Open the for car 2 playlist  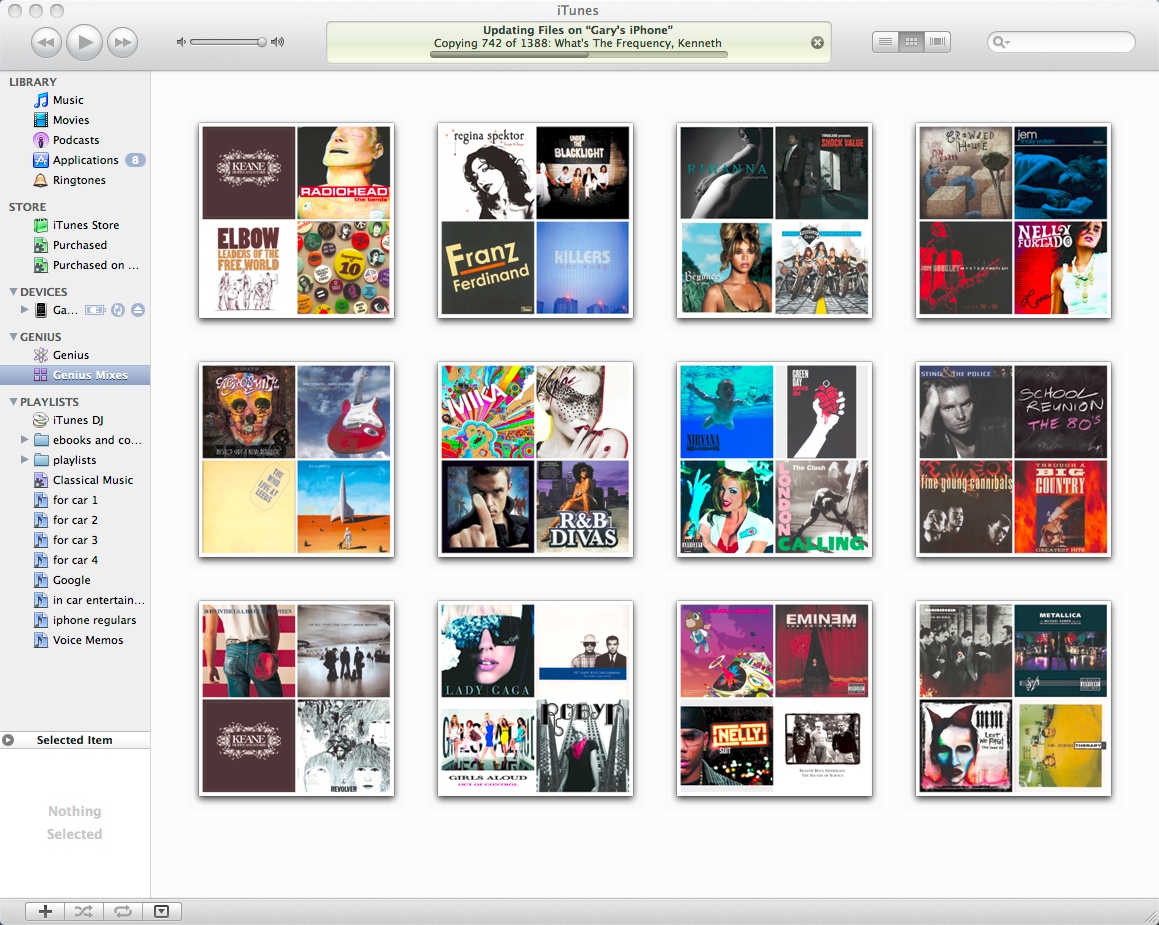pyautogui.click(x=75, y=520)
